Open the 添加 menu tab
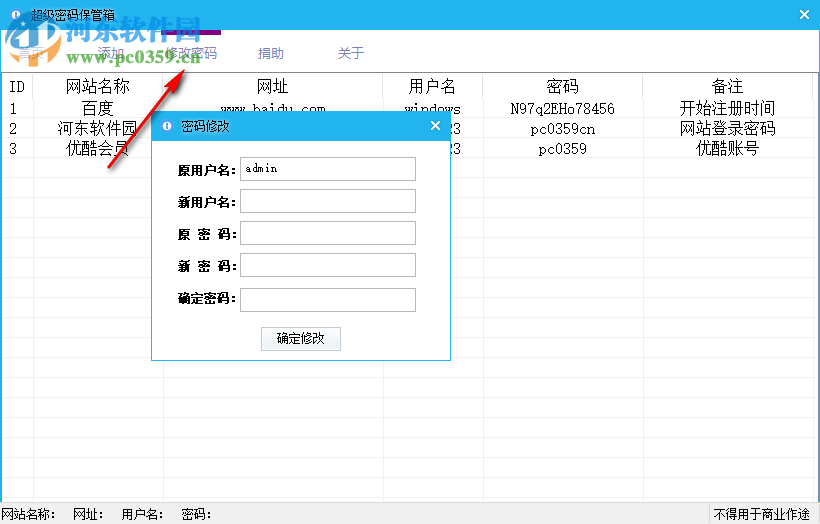This screenshot has width=820, height=524. [x=111, y=53]
